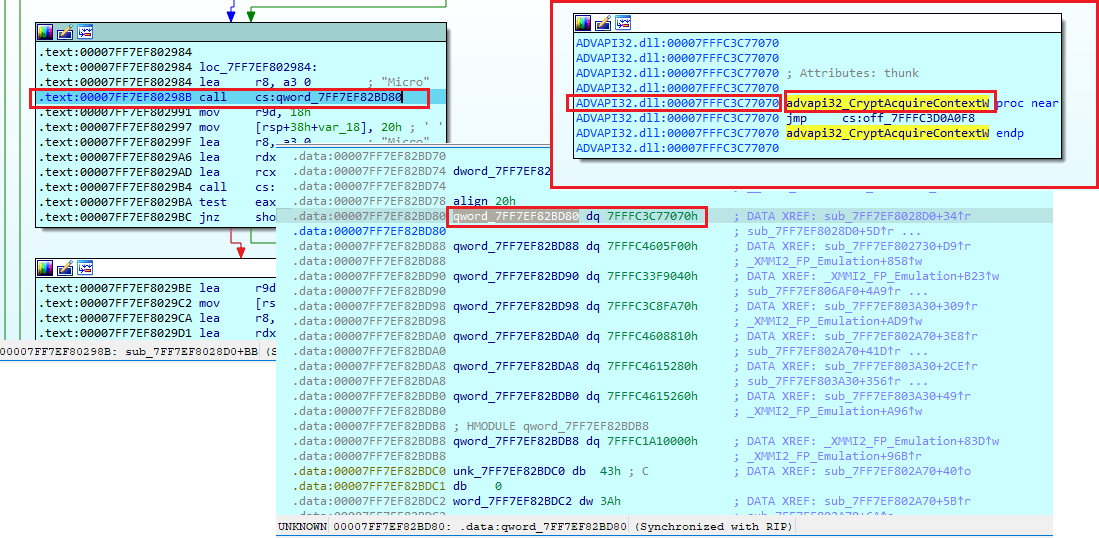Click value 7FFFC4615280h

[x=653, y=366]
